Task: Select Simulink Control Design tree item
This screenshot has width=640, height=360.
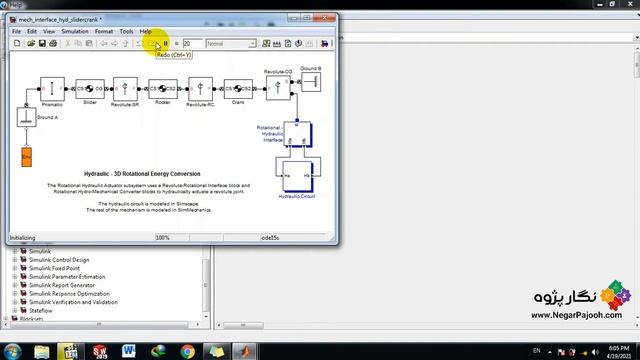Action: 59,260
